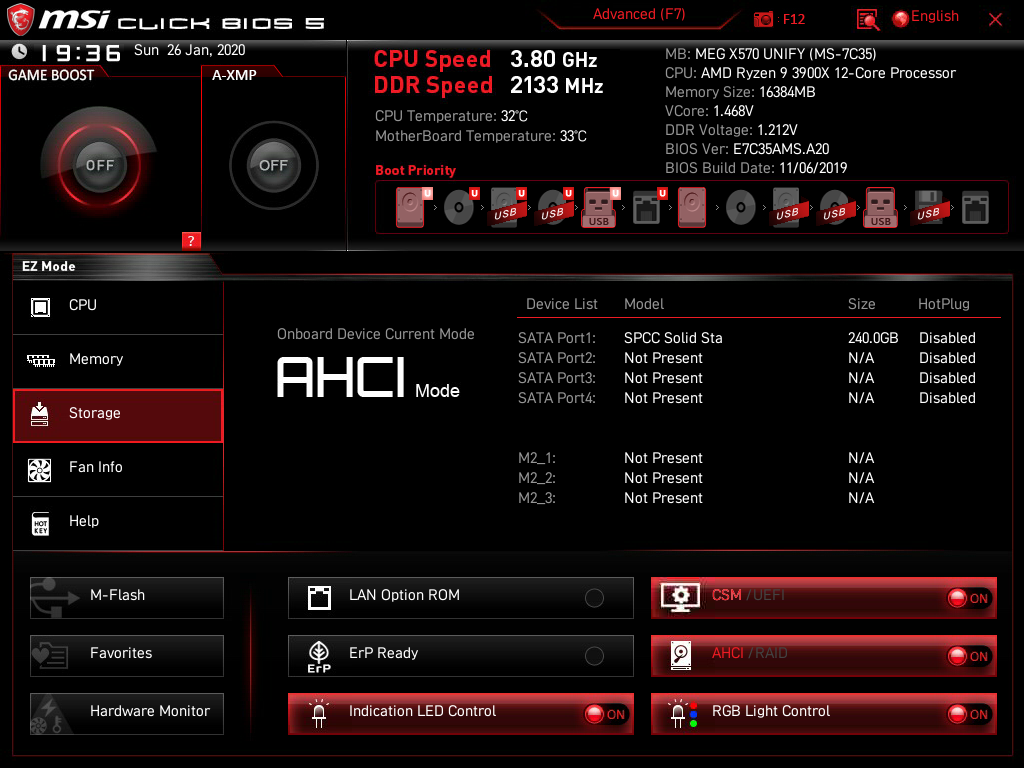Image resolution: width=1024 pixels, height=768 pixels.
Task: Open the Help section
Action: tap(118, 523)
